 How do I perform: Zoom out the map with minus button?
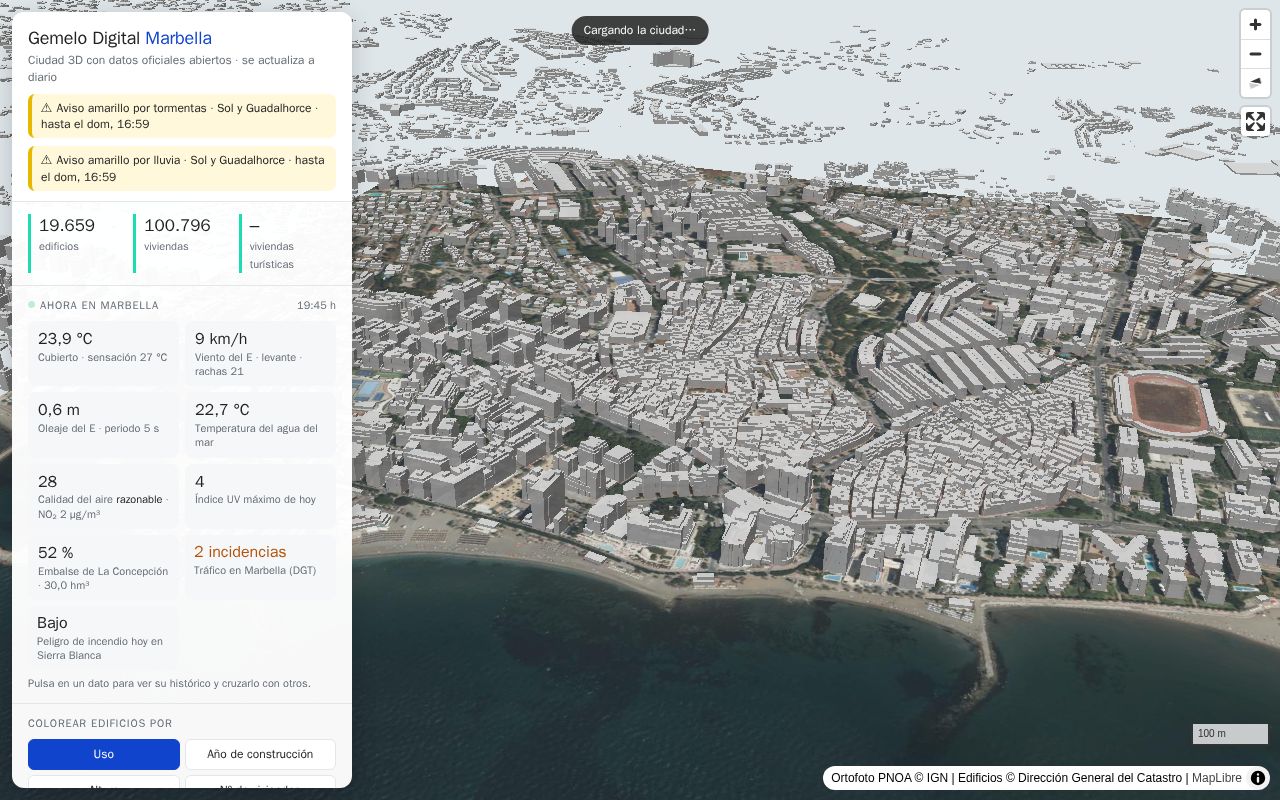(x=1255, y=54)
